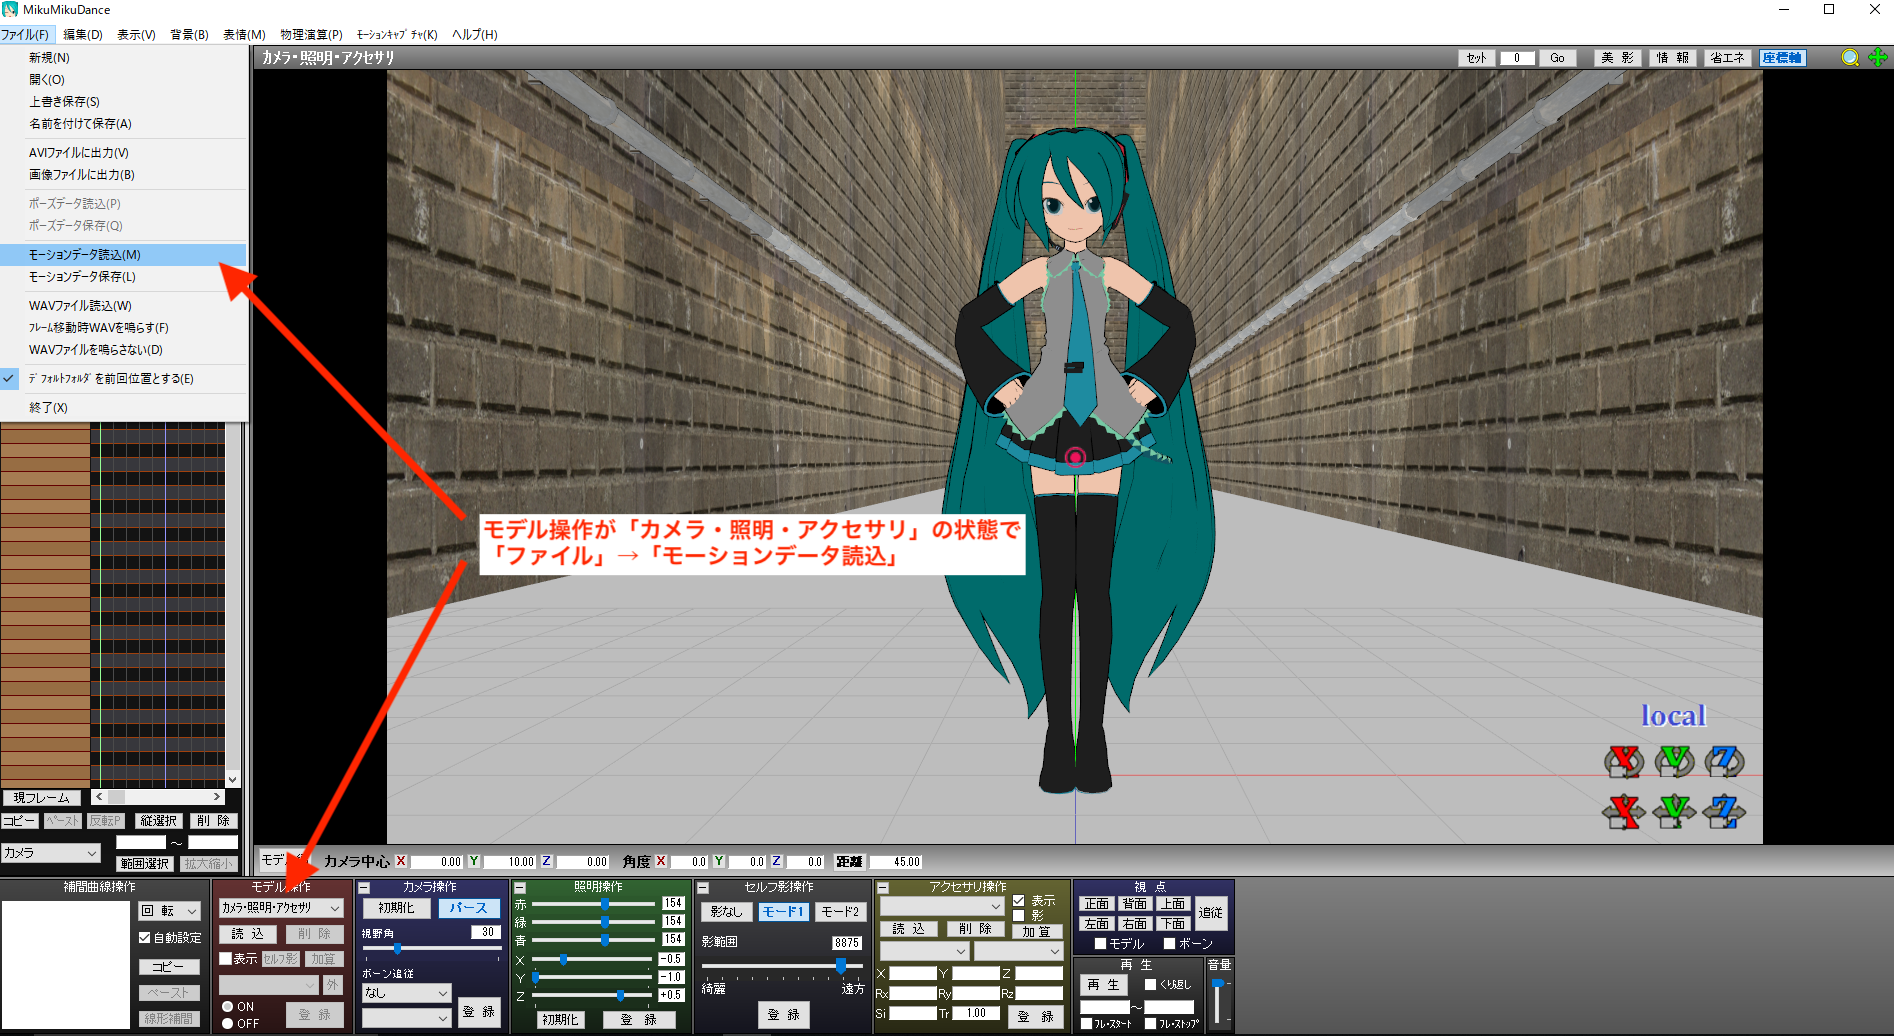This screenshot has width=1894, height=1036.
Task: Toggle the ボーン checkbox under 視点
Action: (1170, 944)
